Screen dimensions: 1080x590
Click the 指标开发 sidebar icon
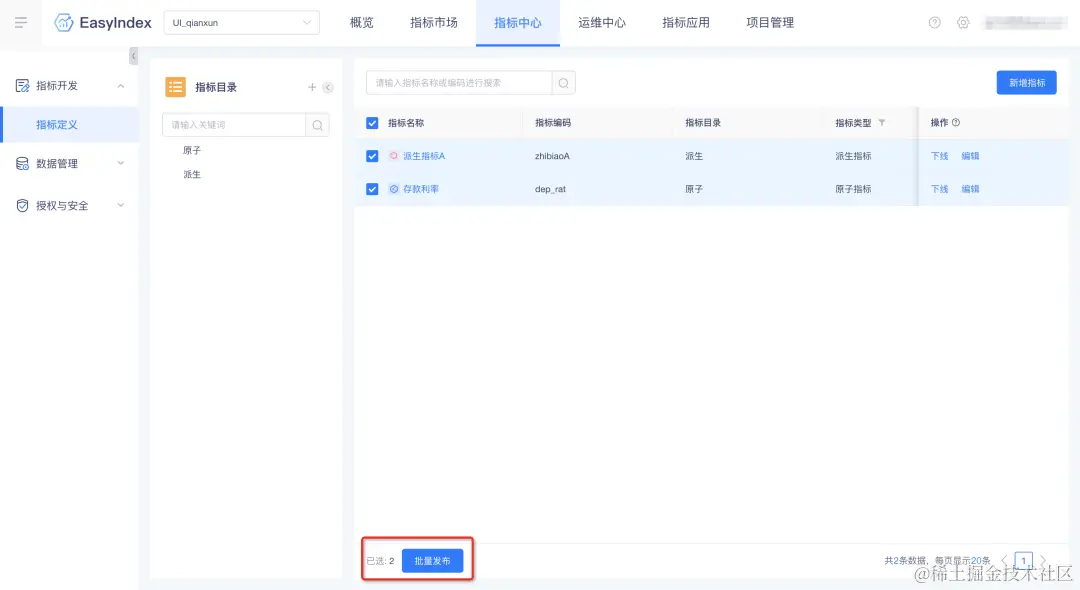coord(22,85)
